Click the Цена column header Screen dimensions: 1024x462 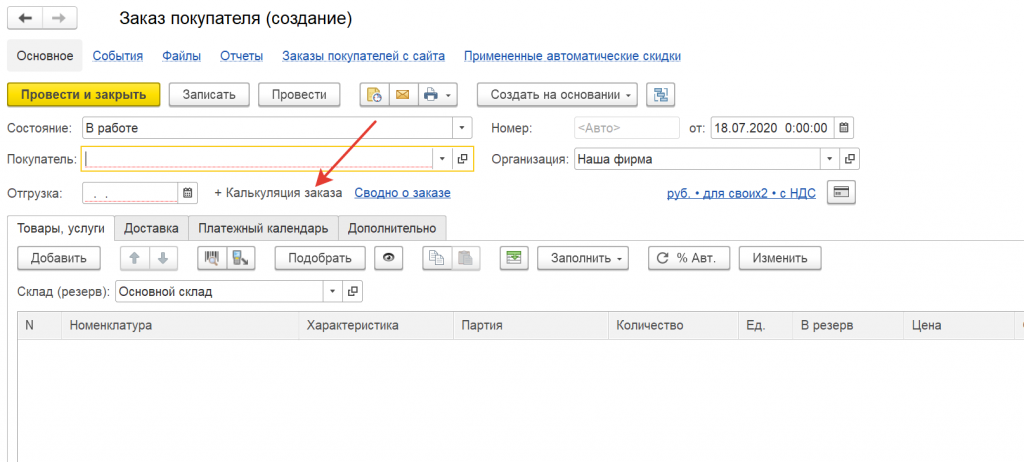(x=959, y=325)
